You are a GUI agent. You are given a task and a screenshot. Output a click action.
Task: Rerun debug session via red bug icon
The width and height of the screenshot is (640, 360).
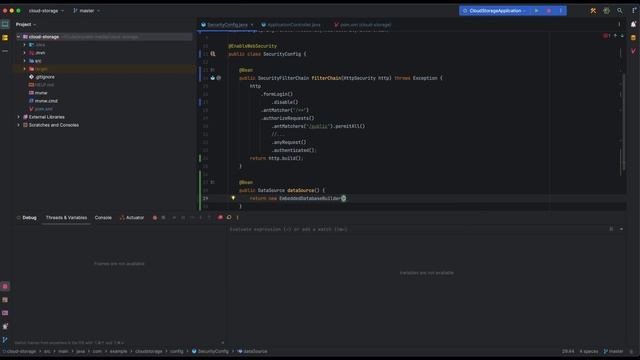[x=155, y=218]
